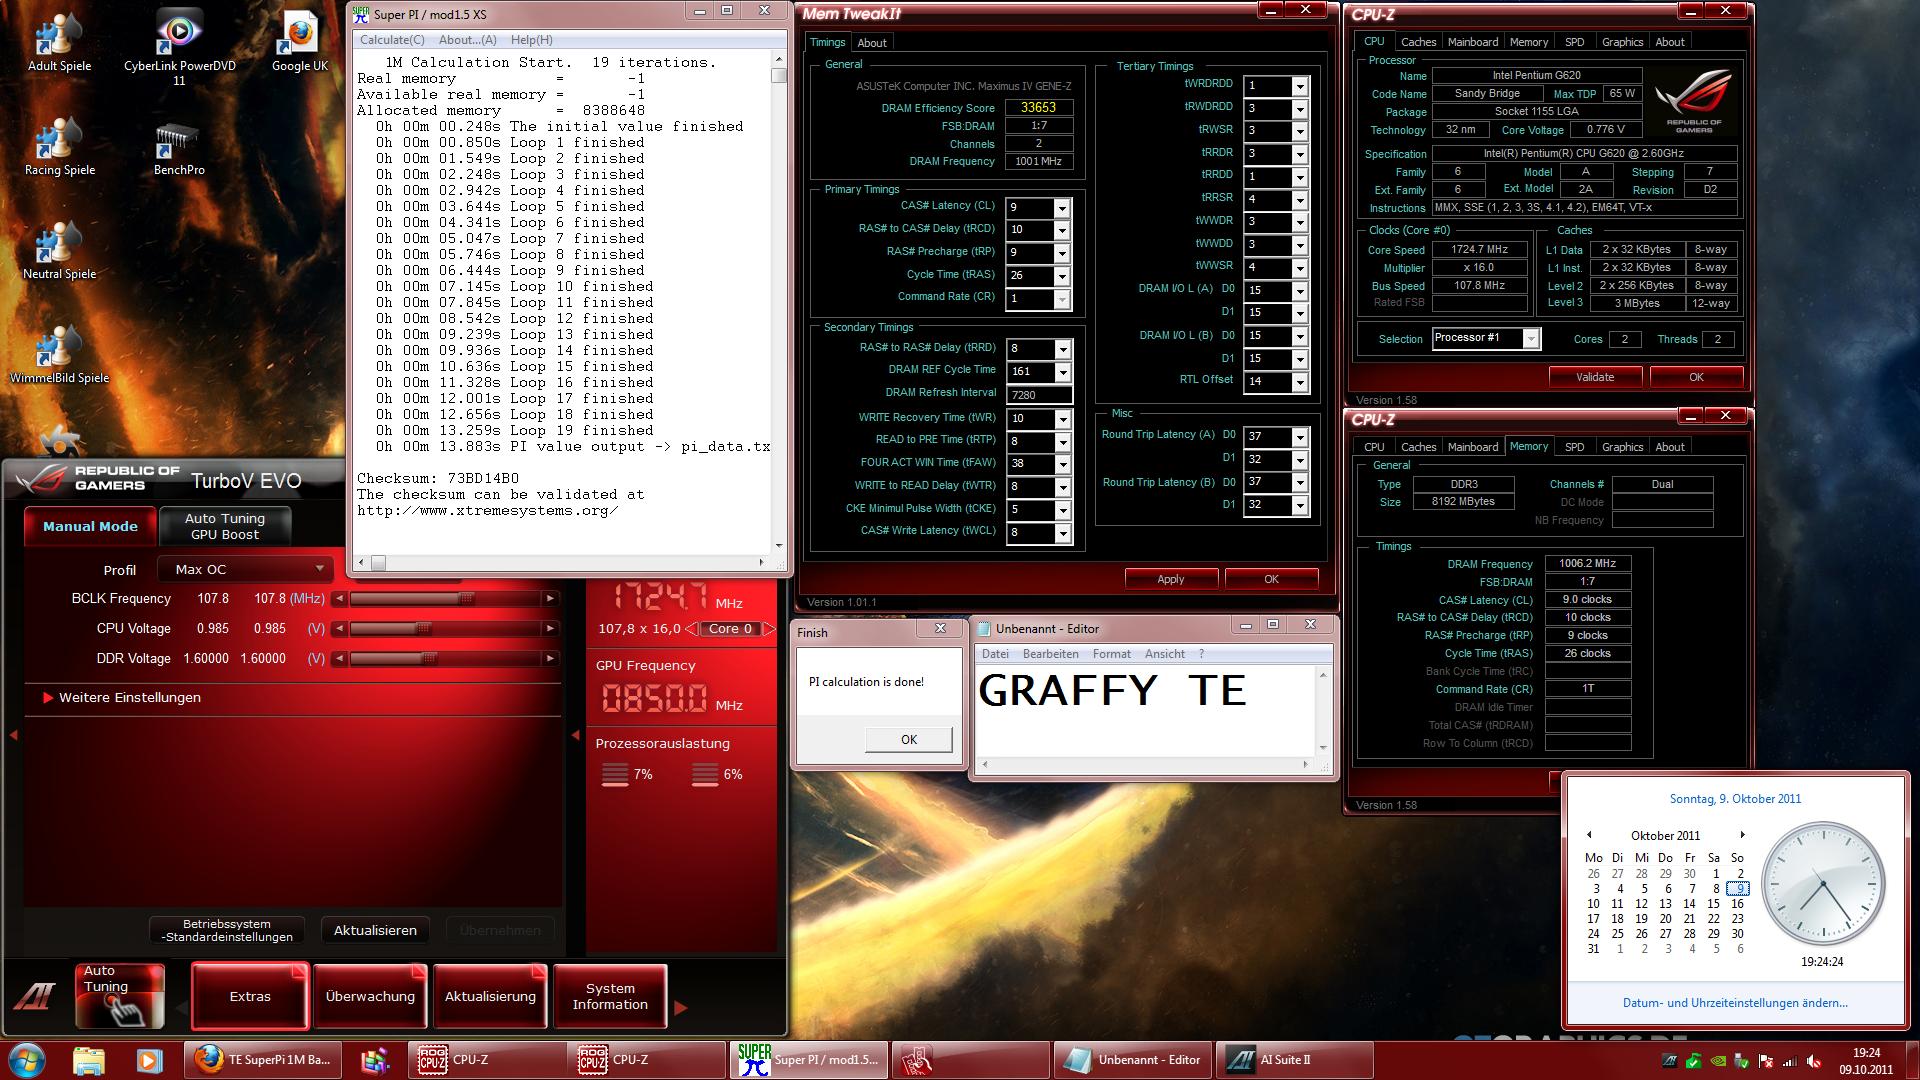Open the Racing Spiele desktop shortcut
Screen dimensions: 1920x1080
[59, 146]
